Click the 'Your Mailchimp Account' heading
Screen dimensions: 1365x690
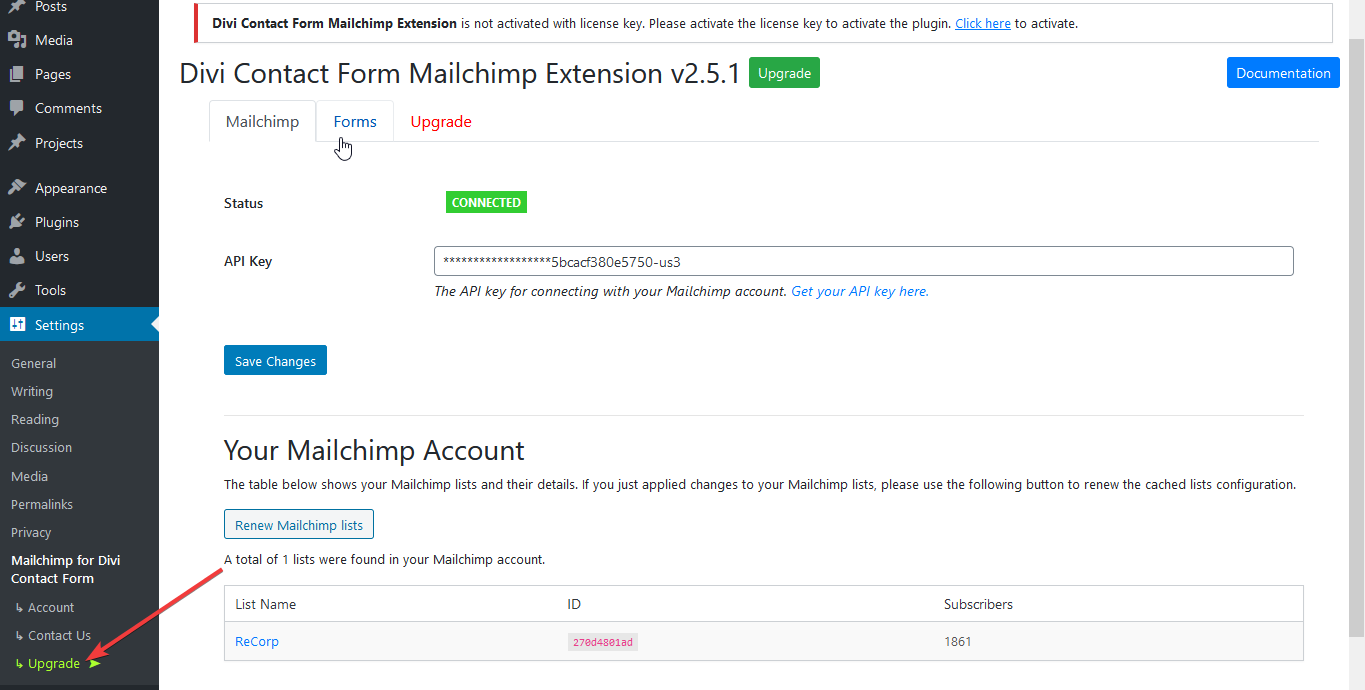pyautogui.click(x=374, y=450)
